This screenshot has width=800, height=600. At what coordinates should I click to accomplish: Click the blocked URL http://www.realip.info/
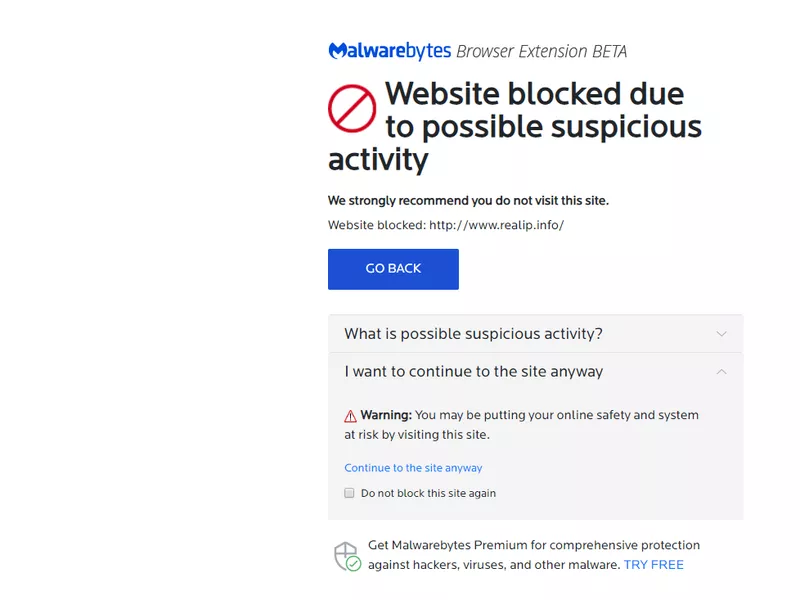click(495, 225)
